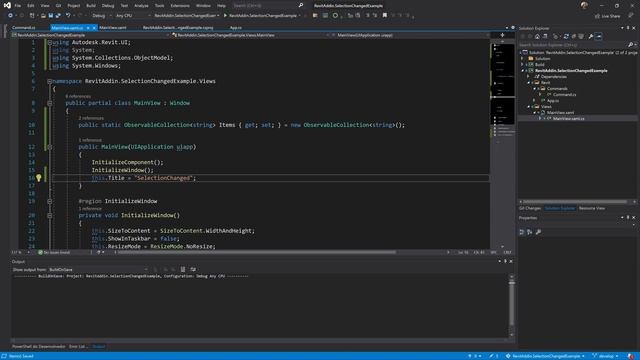Collapse the Views folder
640x360 pixels.
[529, 107]
